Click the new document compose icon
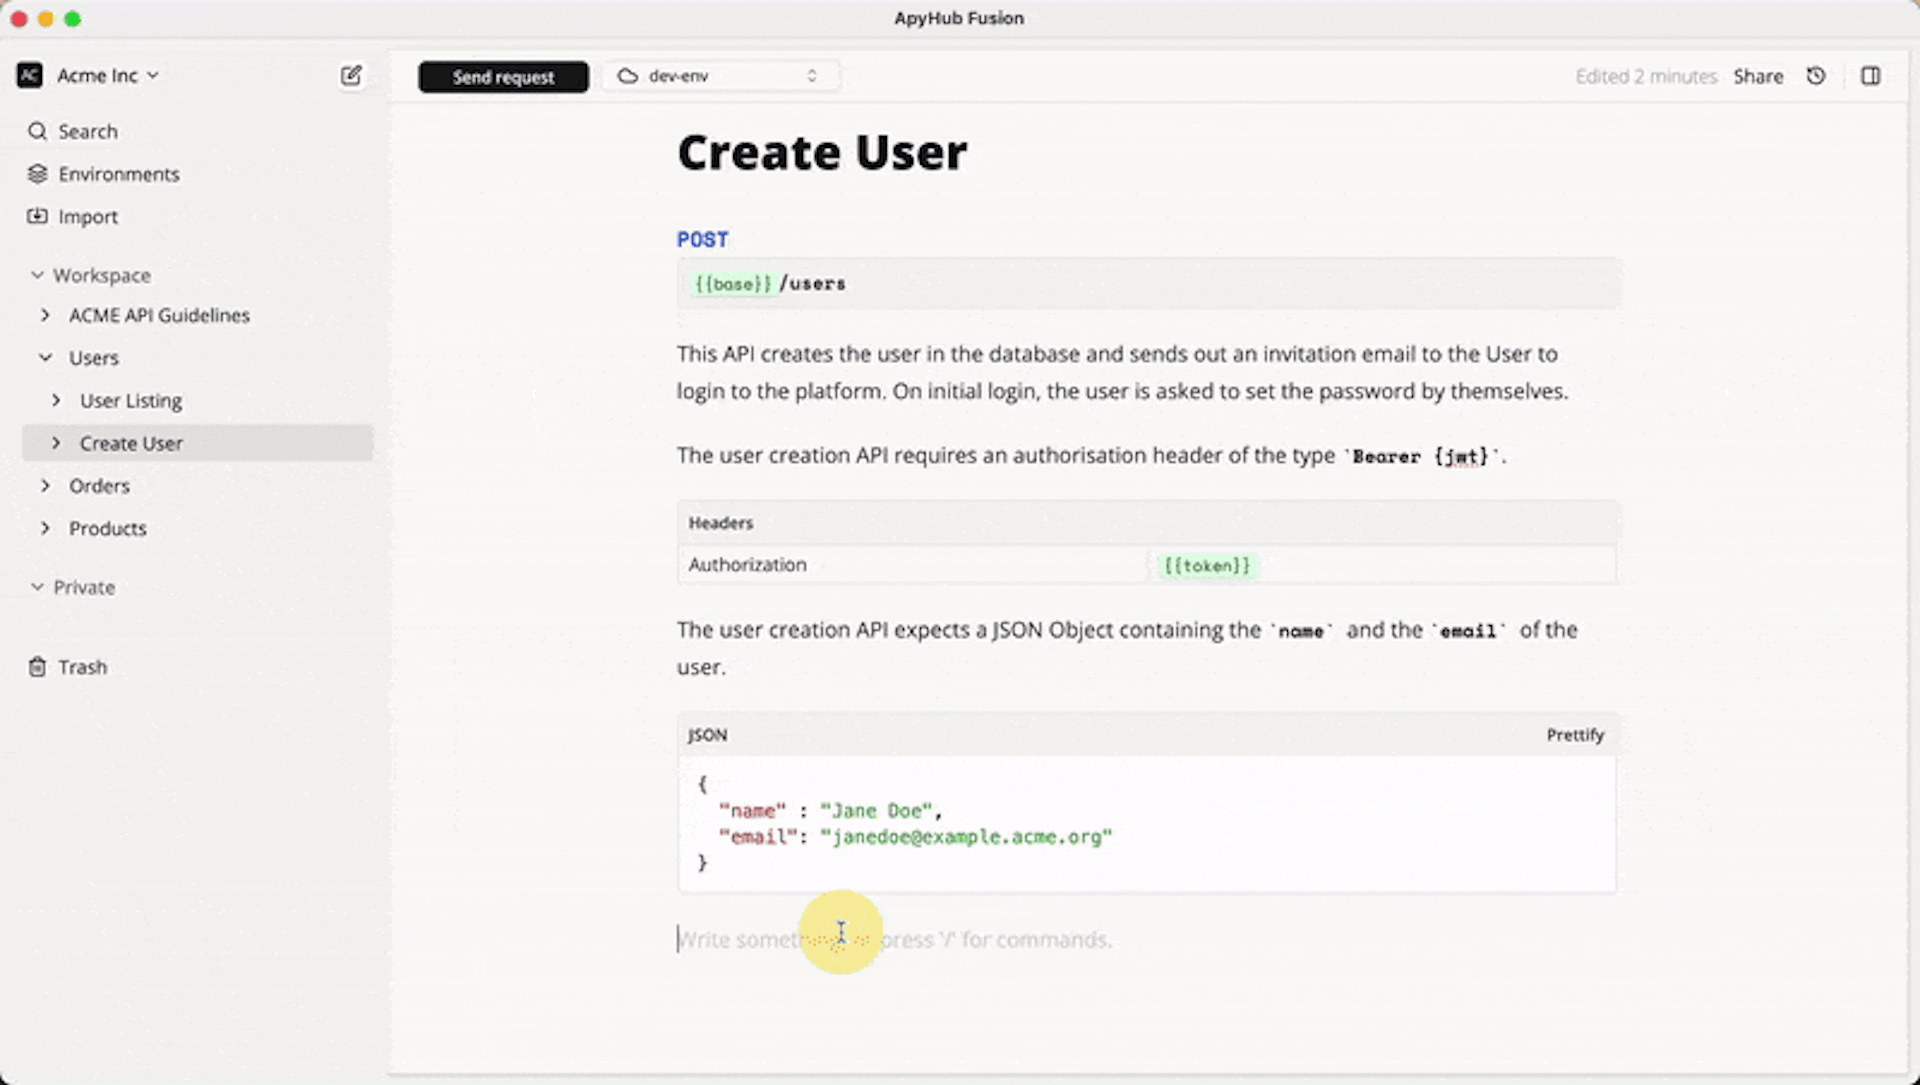This screenshot has width=1920, height=1085. pos(351,75)
